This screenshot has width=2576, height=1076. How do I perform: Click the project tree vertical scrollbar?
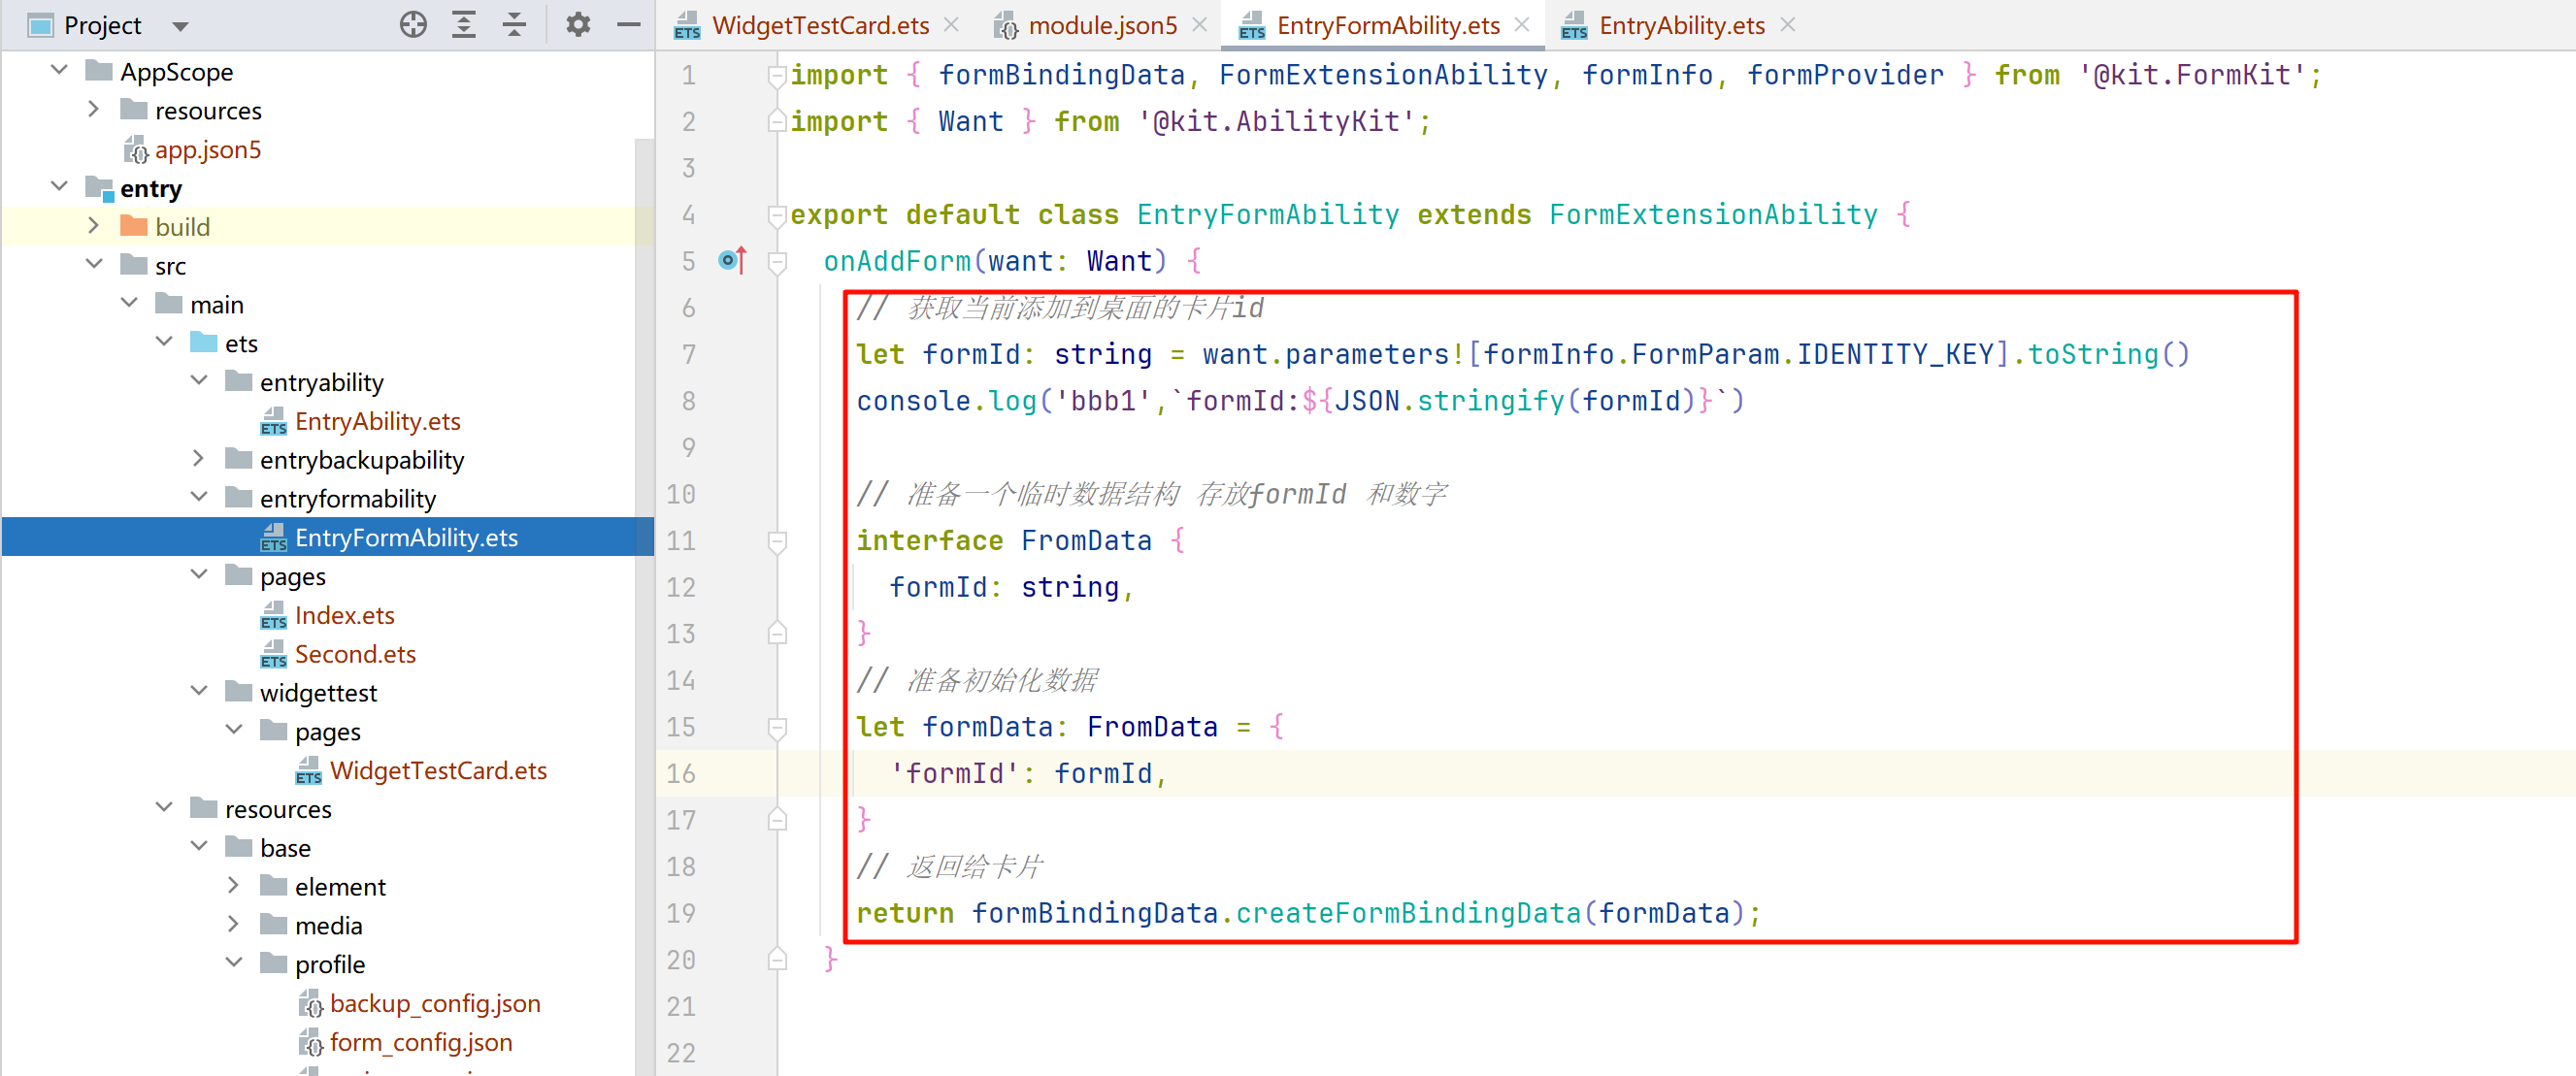644,600
